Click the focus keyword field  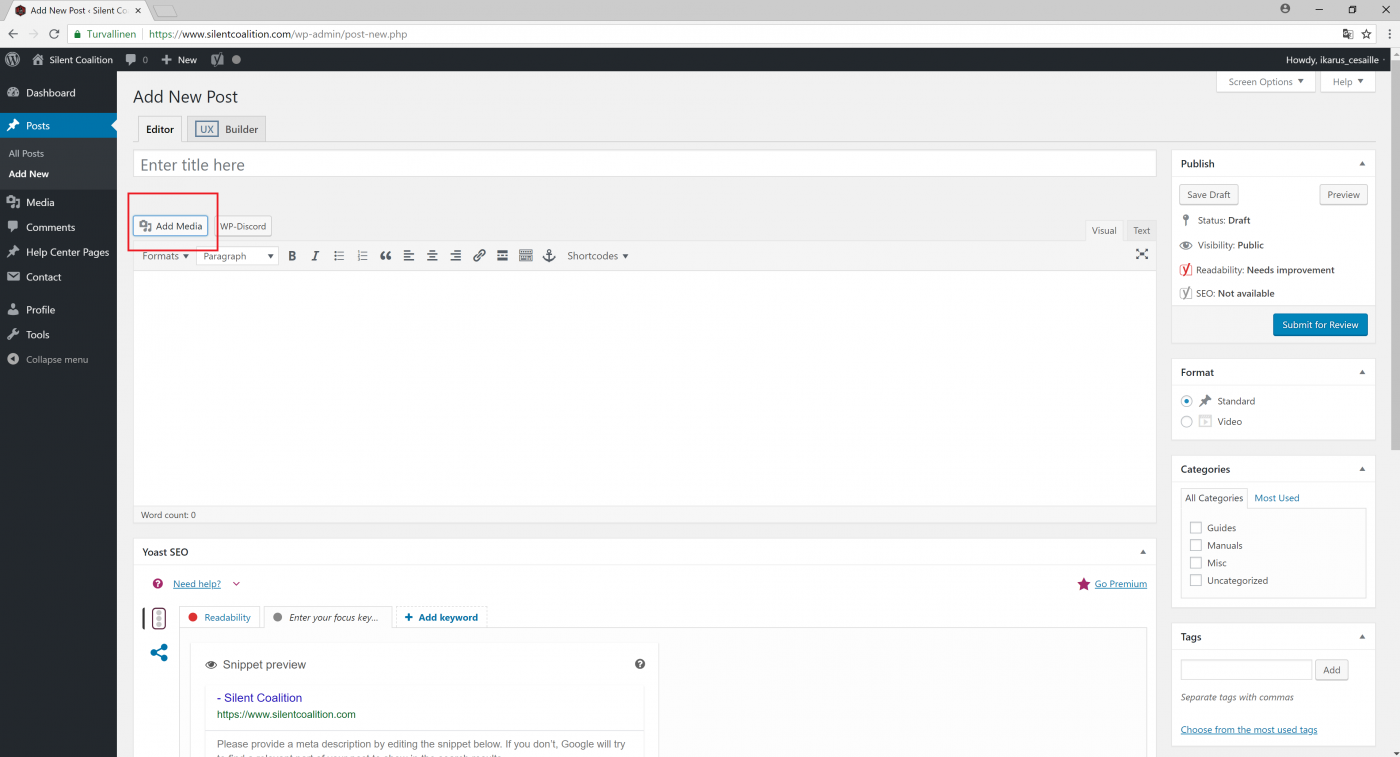tap(328, 617)
